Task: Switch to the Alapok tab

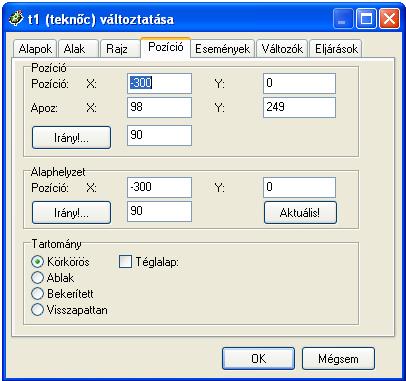Action: coord(35,49)
